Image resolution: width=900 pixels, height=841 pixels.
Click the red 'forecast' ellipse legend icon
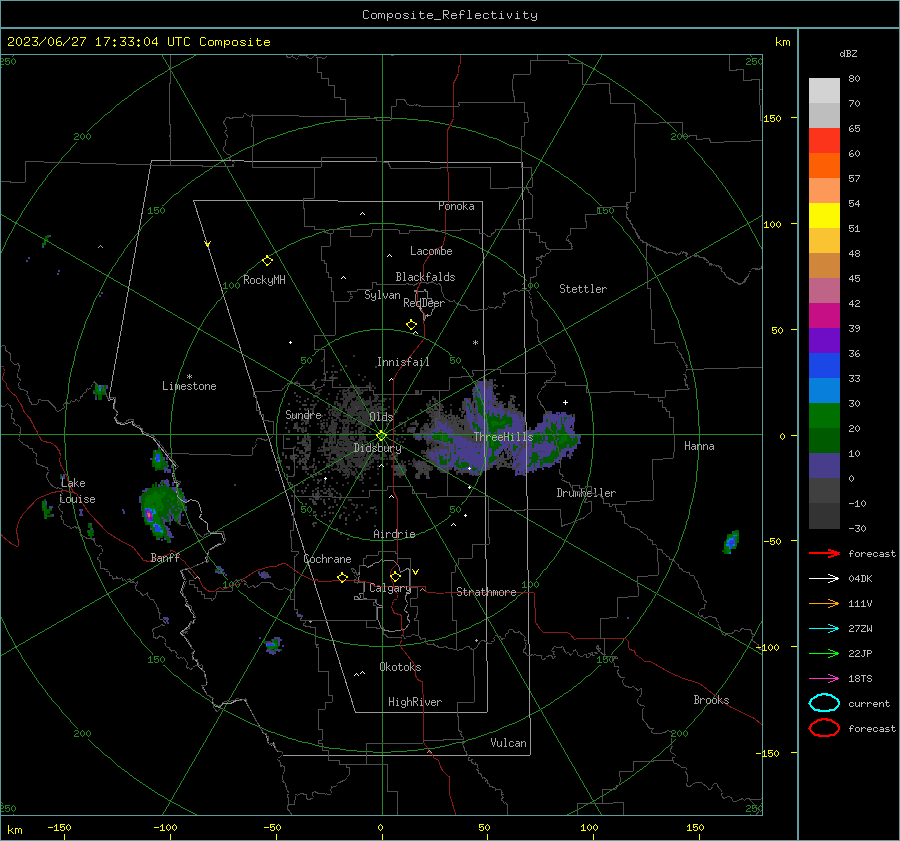(x=824, y=728)
